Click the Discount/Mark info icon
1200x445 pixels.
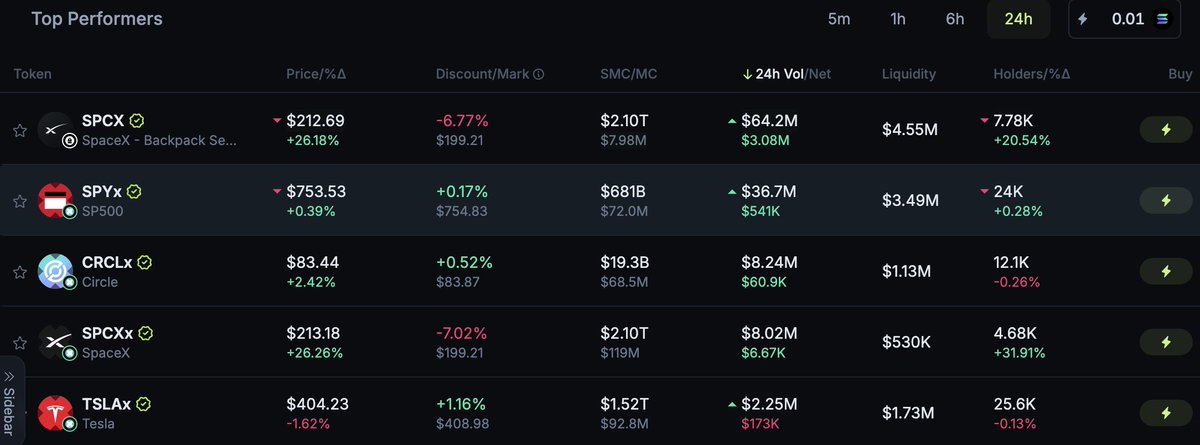coord(538,74)
